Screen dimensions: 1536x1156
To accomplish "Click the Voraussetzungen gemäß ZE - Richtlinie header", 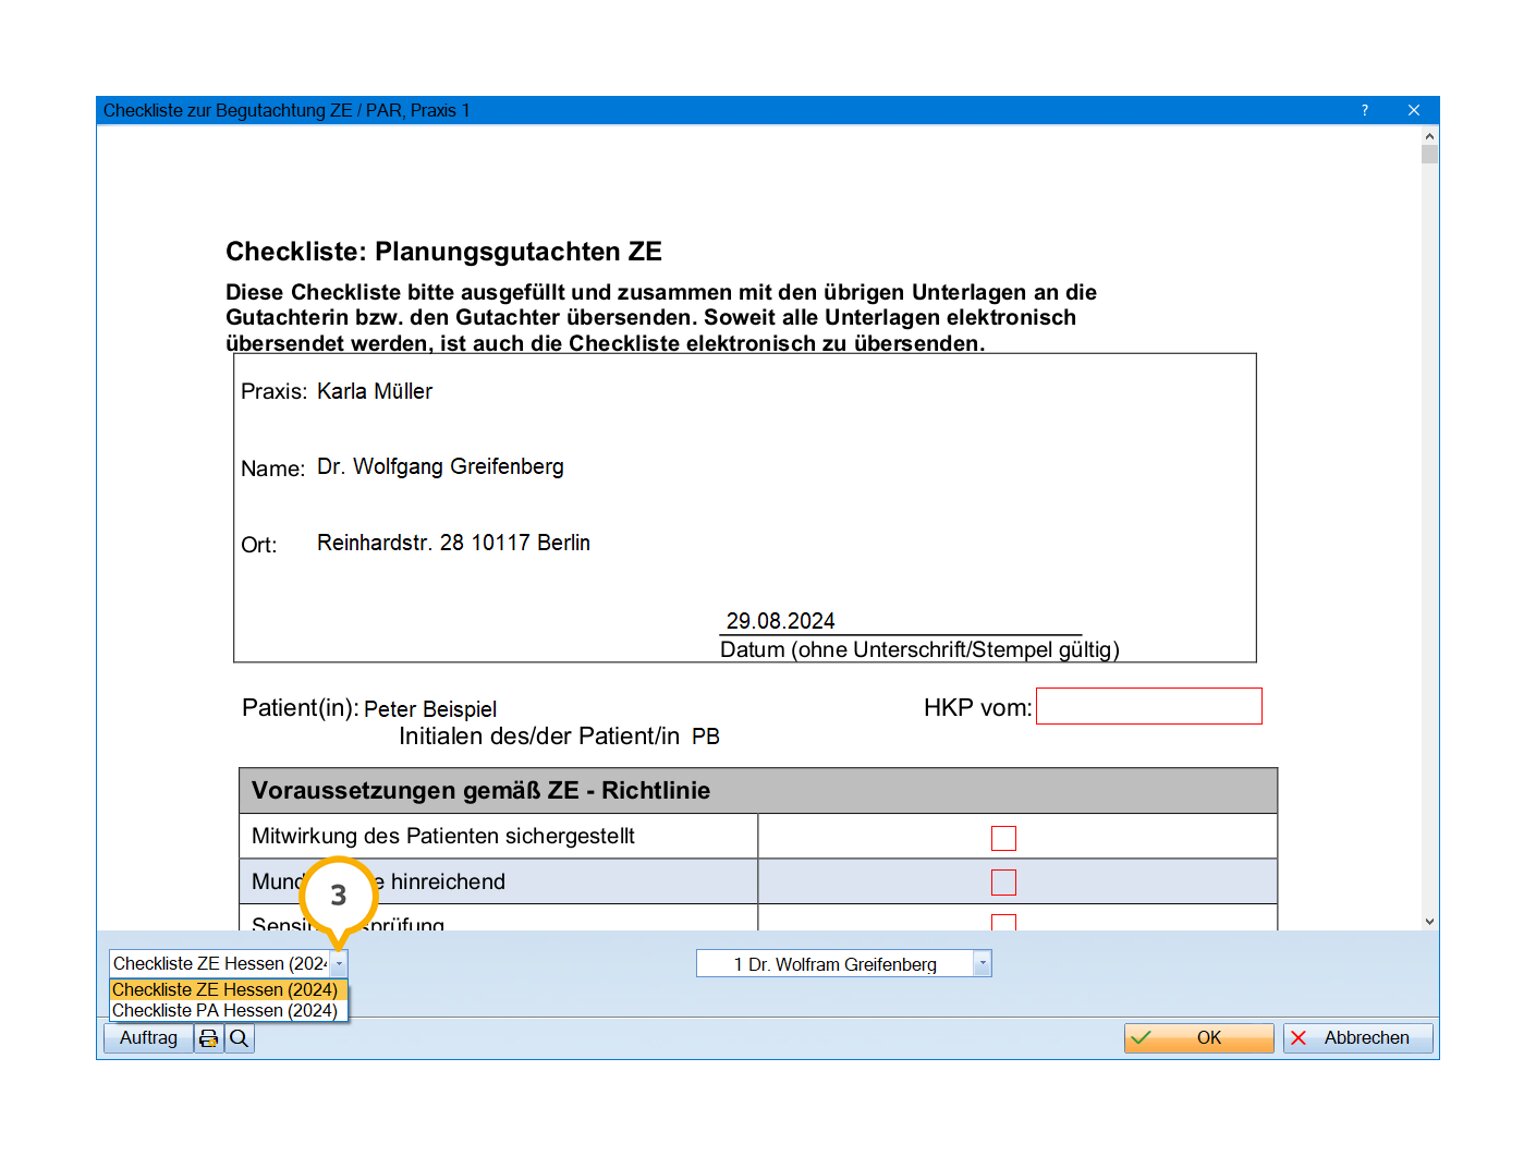I will tap(758, 790).
